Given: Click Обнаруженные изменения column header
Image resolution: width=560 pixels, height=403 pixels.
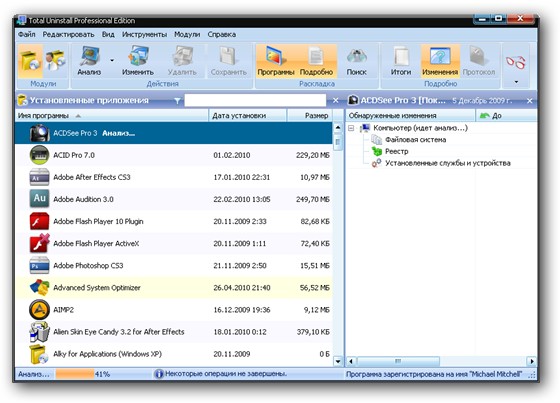Looking at the screenshot, I should [x=410, y=115].
